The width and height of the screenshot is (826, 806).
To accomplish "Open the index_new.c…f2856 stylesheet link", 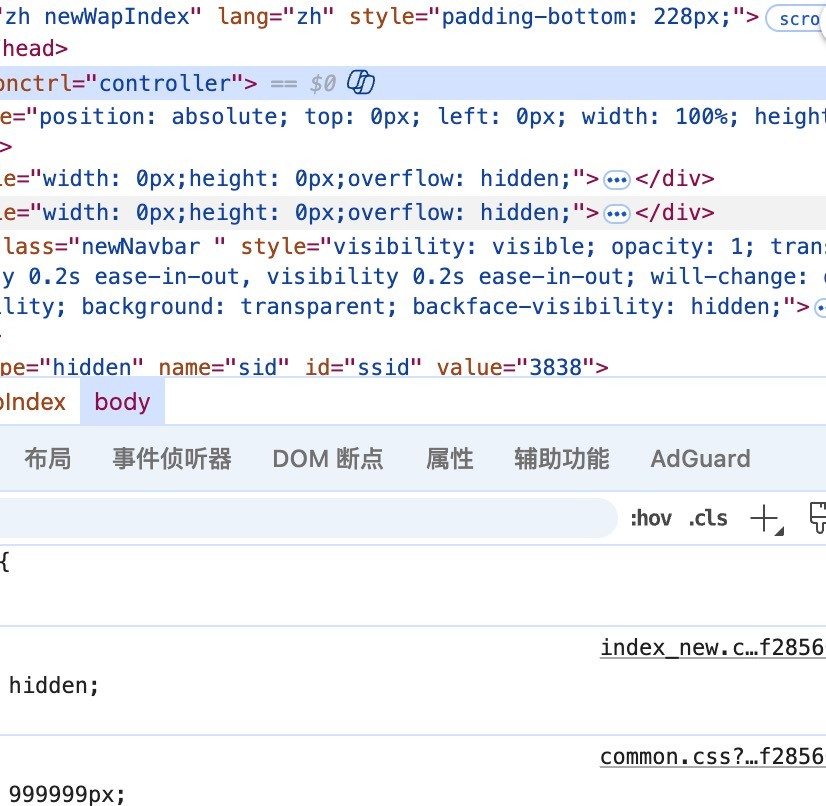I will 712,648.
